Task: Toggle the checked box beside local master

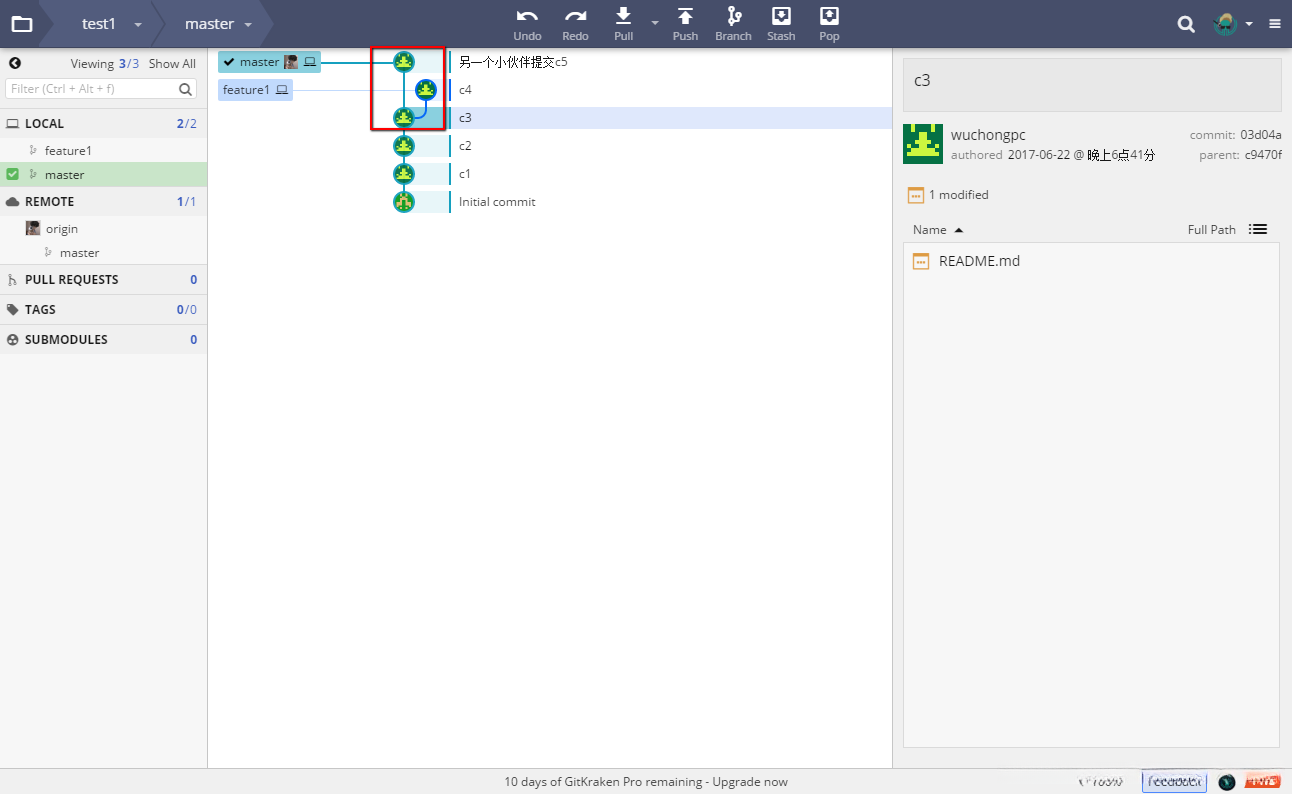Action: (x=13, y=175)
